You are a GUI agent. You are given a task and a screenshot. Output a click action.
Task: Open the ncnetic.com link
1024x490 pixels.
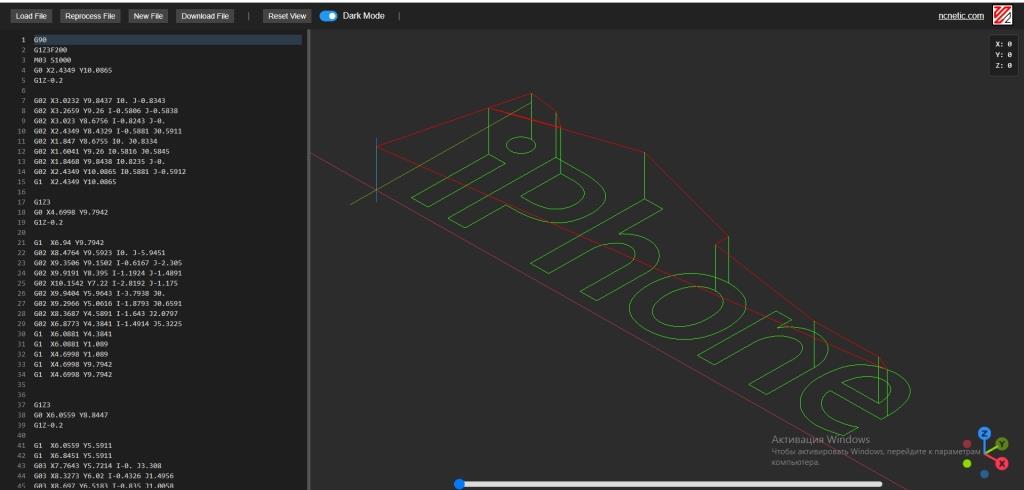click(x=961, y=16)
